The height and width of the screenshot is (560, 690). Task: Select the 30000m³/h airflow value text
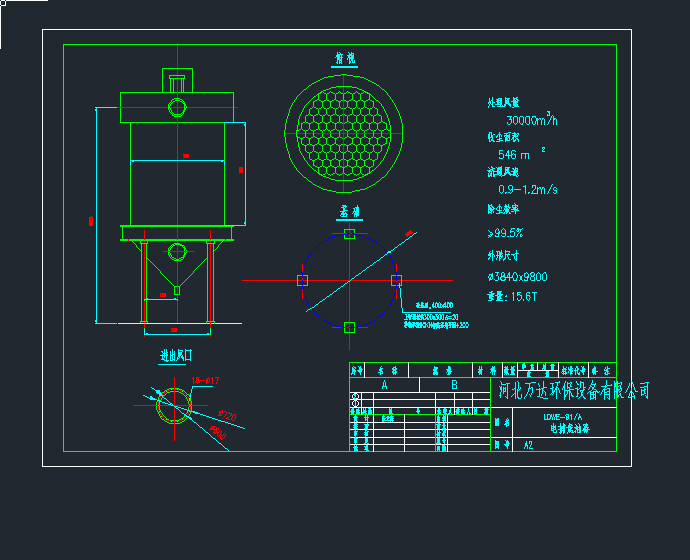522,120
